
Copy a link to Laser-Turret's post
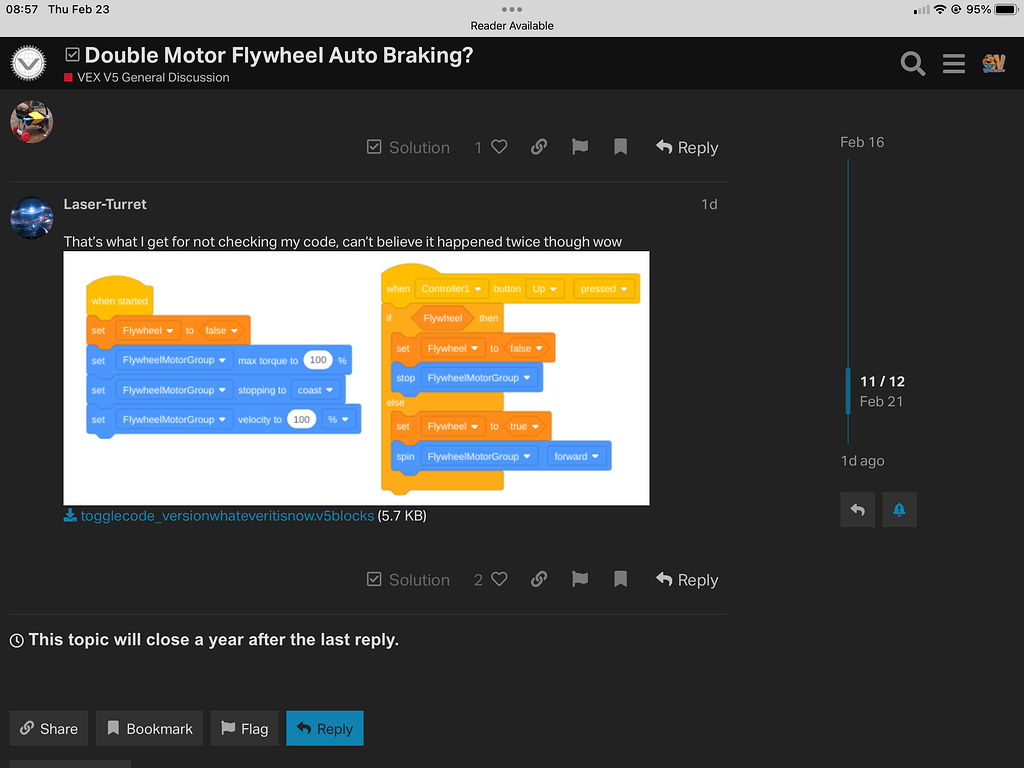pyautogui.click(x=538, y=579)
